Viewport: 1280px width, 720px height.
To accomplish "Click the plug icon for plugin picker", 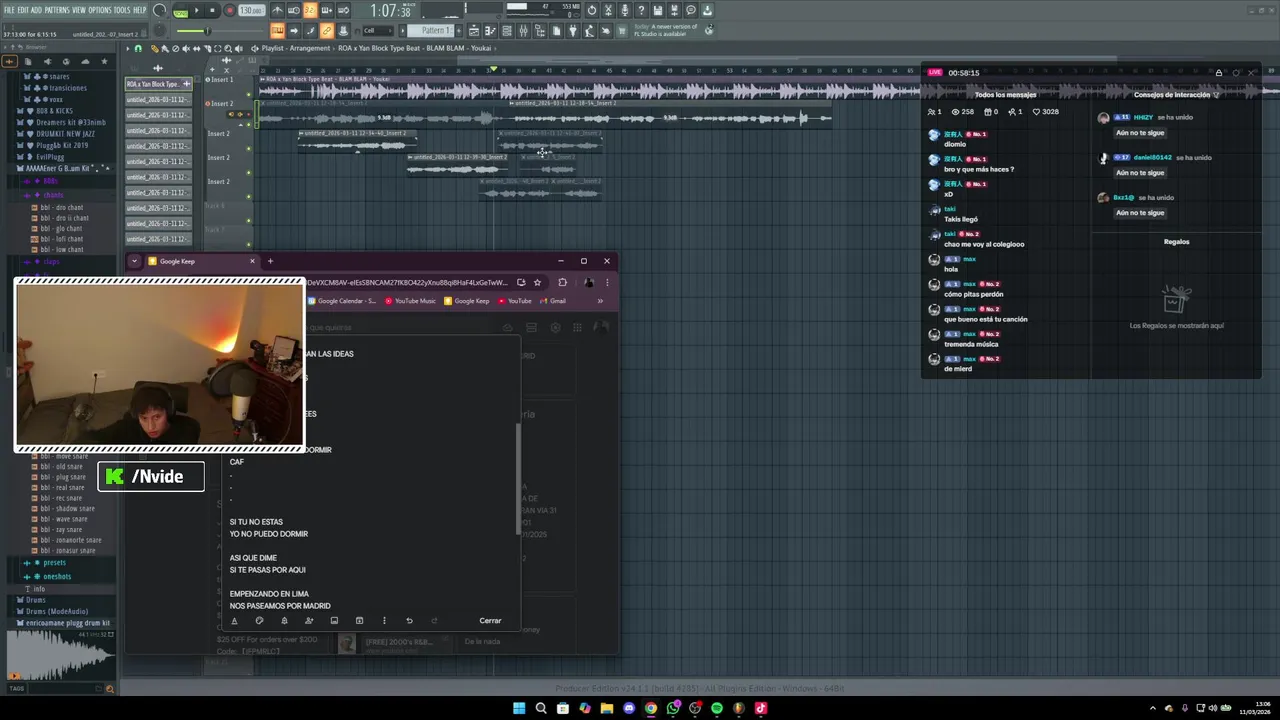I will (573, 31).
